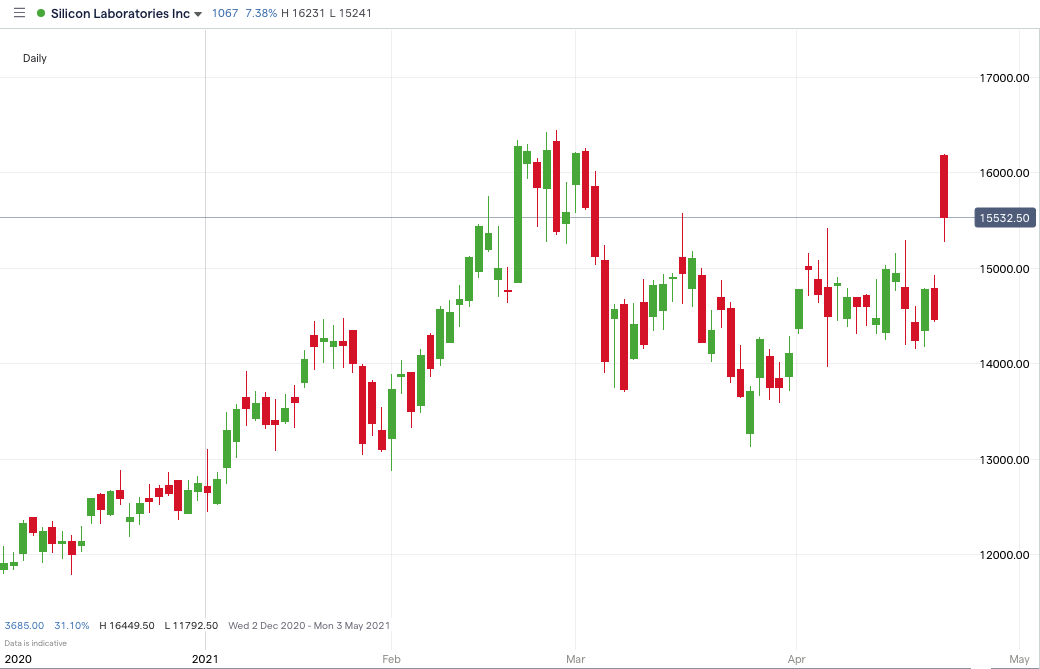Open the Daily timeframe selector
Viewport: 1040px width, 669px height.
(x=34, y=58)
